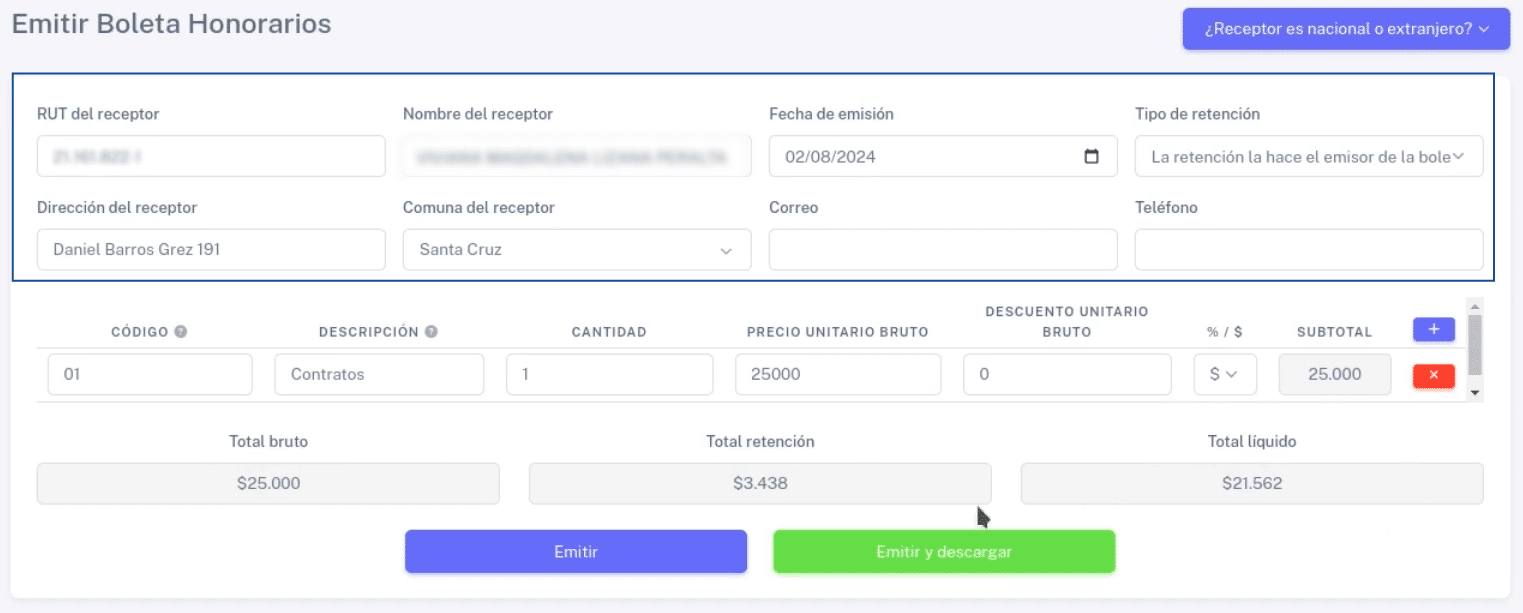
Task: Open the Tipo de retención dropdown
Action: (x=1309, y=156)
